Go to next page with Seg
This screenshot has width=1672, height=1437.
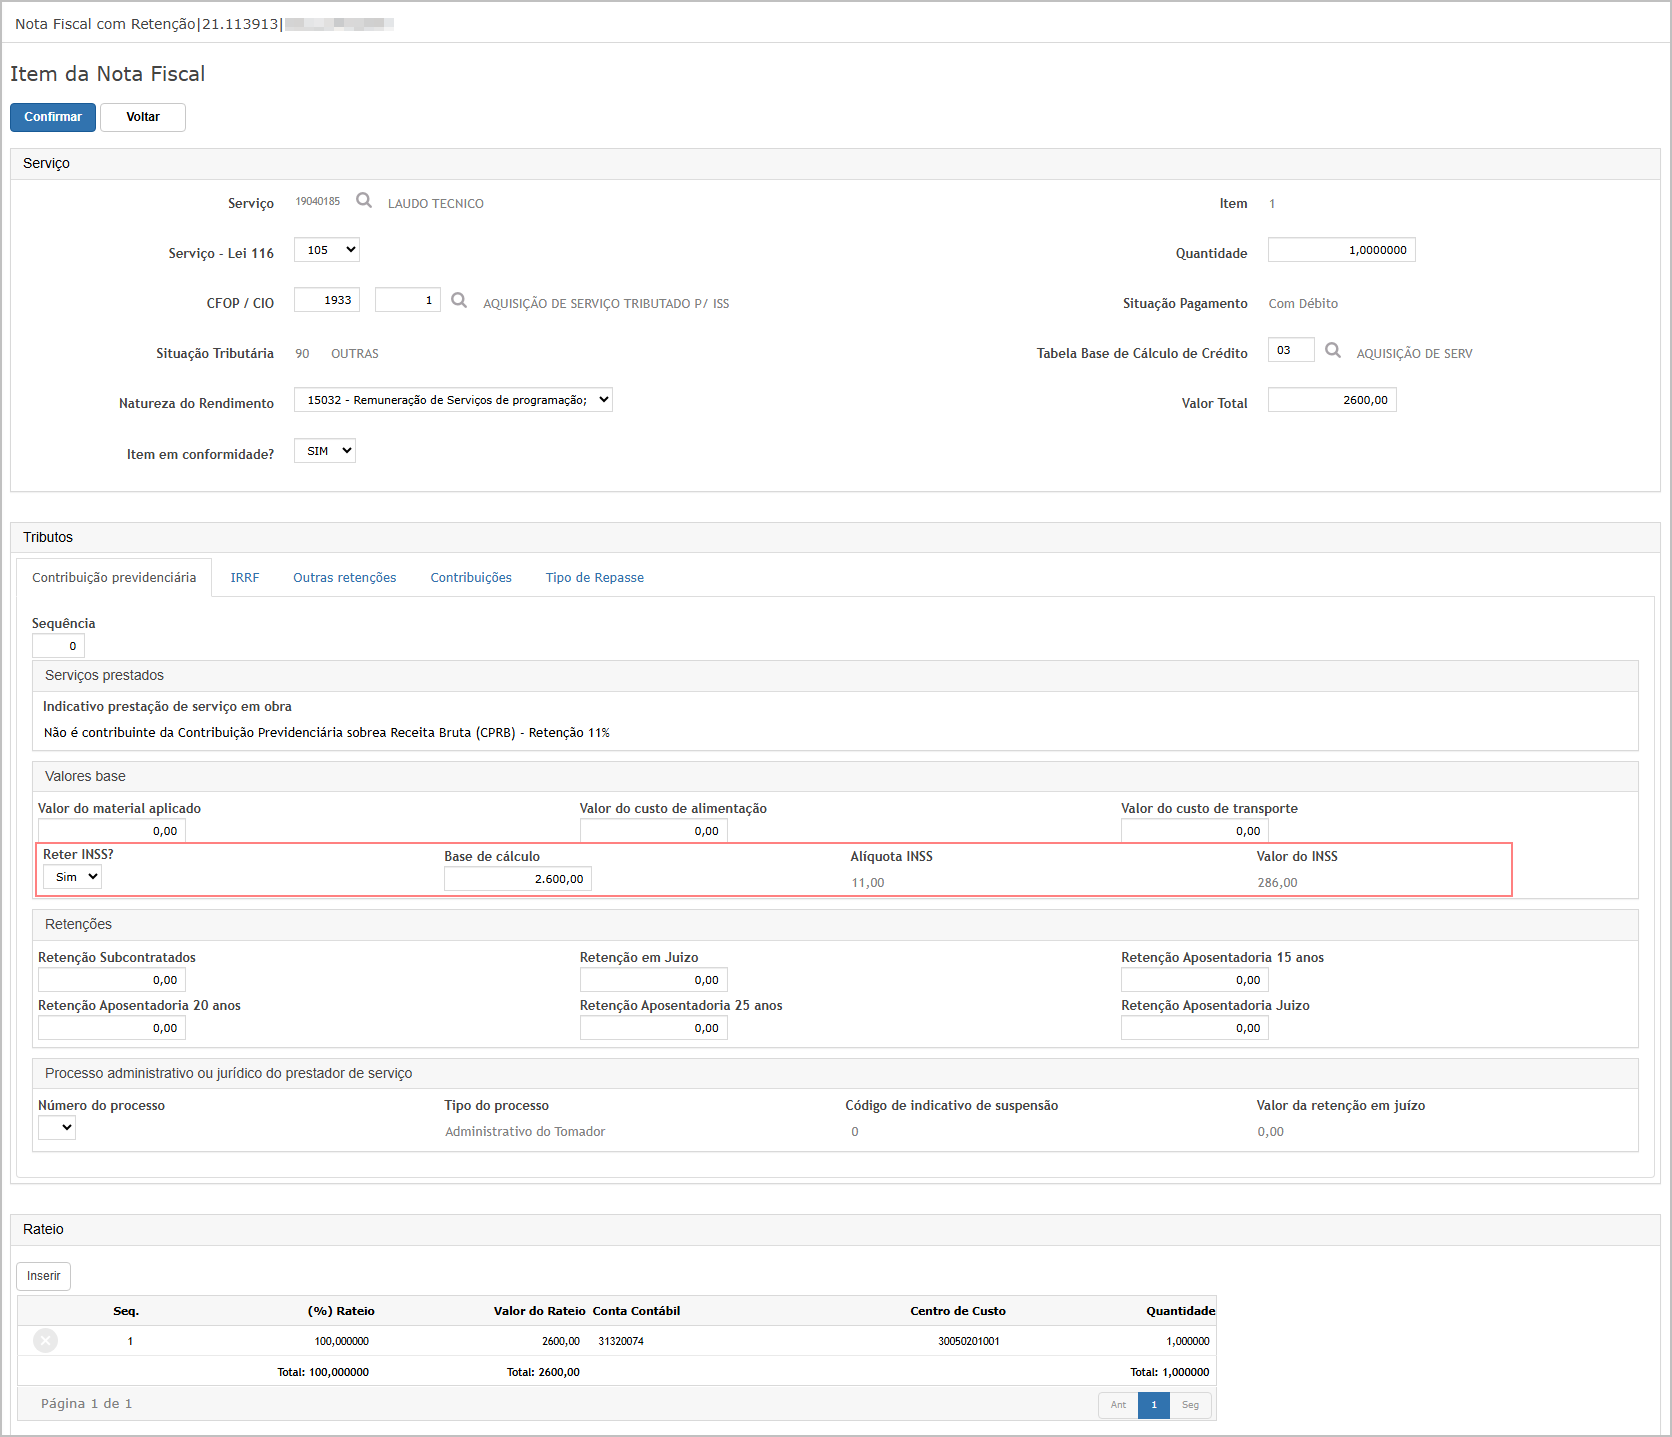click(x=1191, y=1405)
